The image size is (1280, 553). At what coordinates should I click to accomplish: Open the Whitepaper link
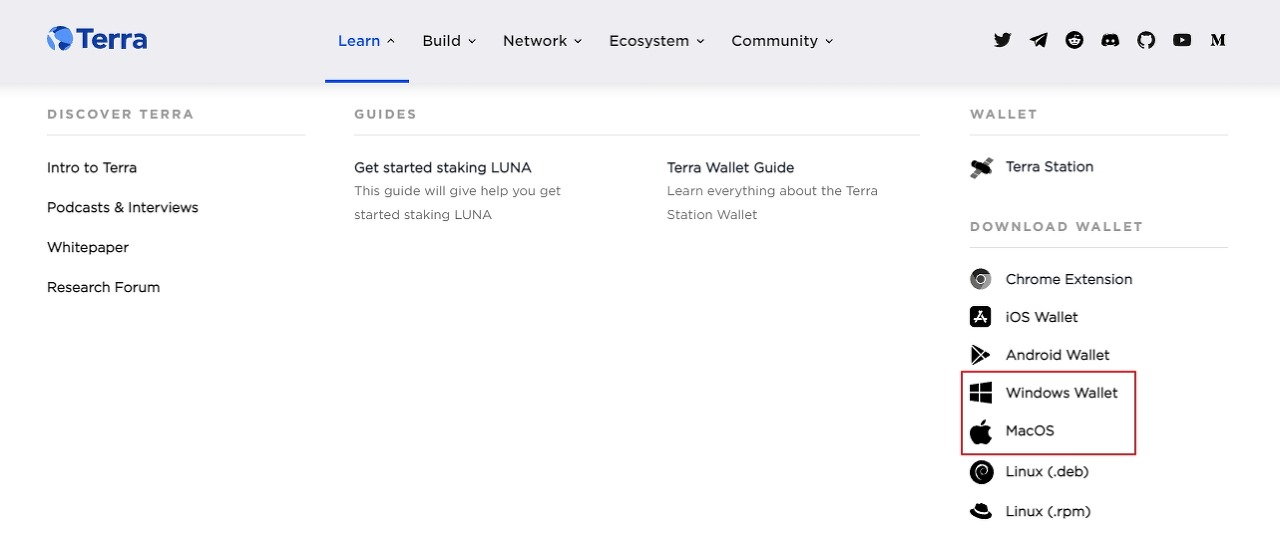88,247
